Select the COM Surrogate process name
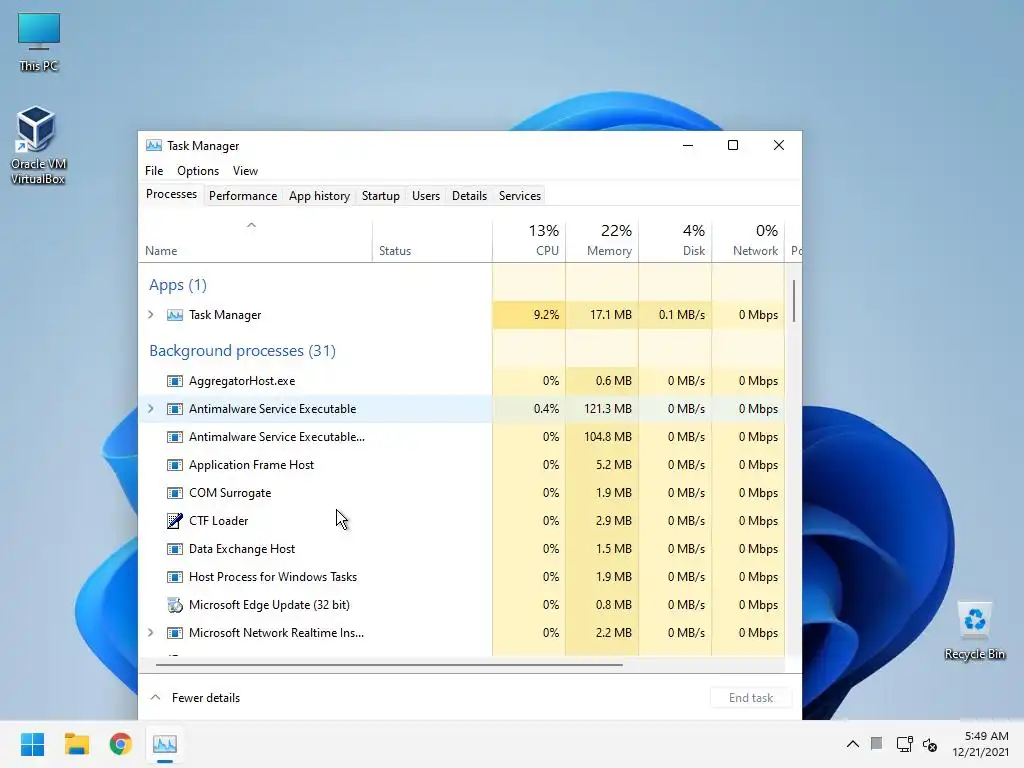The width and height of the screenshot is (1024, 768). point(230,493)
